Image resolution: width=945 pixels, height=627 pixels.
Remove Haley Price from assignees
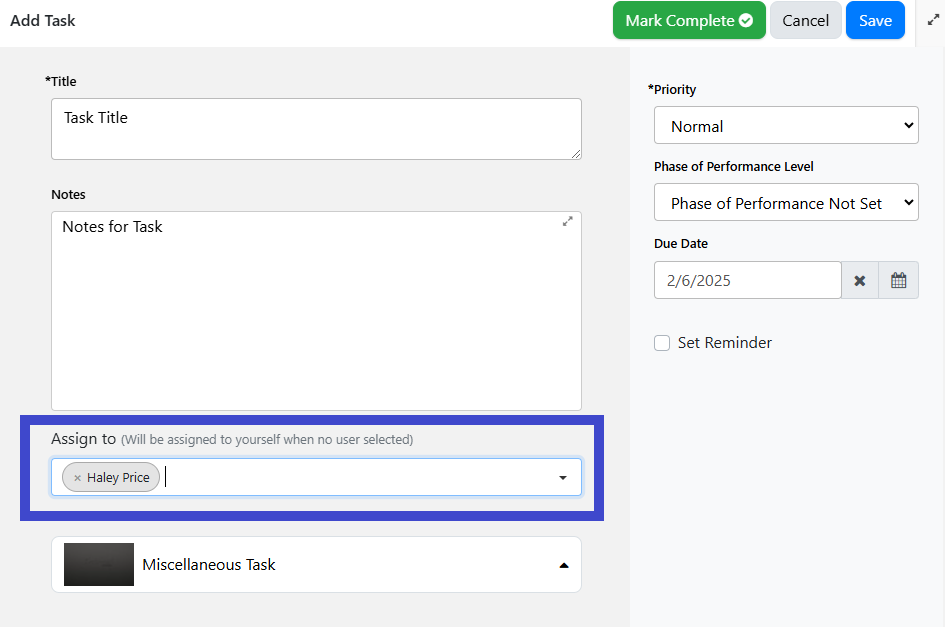[77, 478]
